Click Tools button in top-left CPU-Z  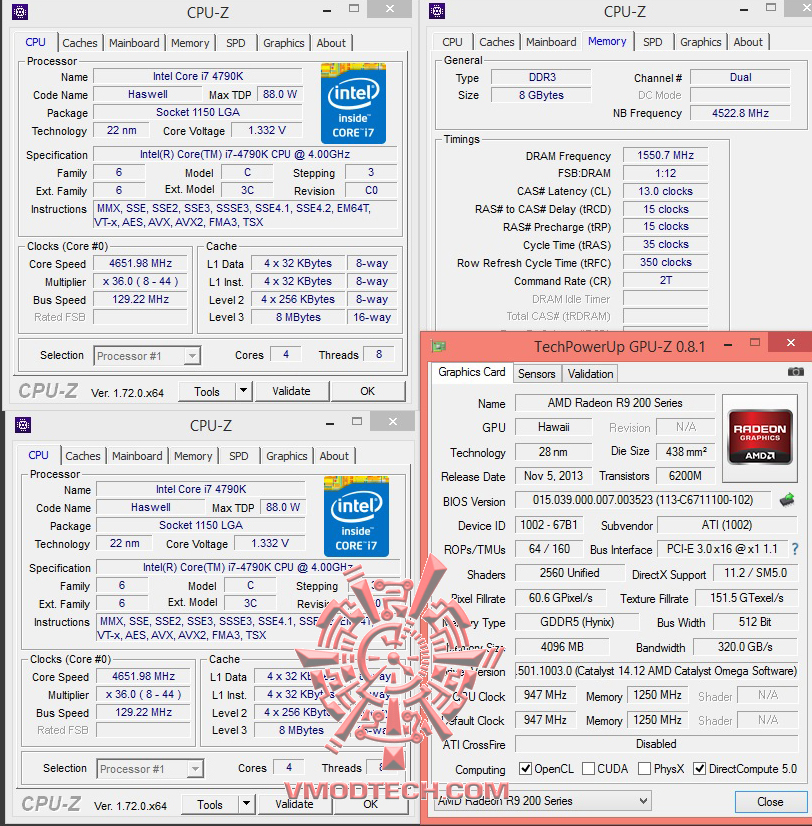(207, 391)
